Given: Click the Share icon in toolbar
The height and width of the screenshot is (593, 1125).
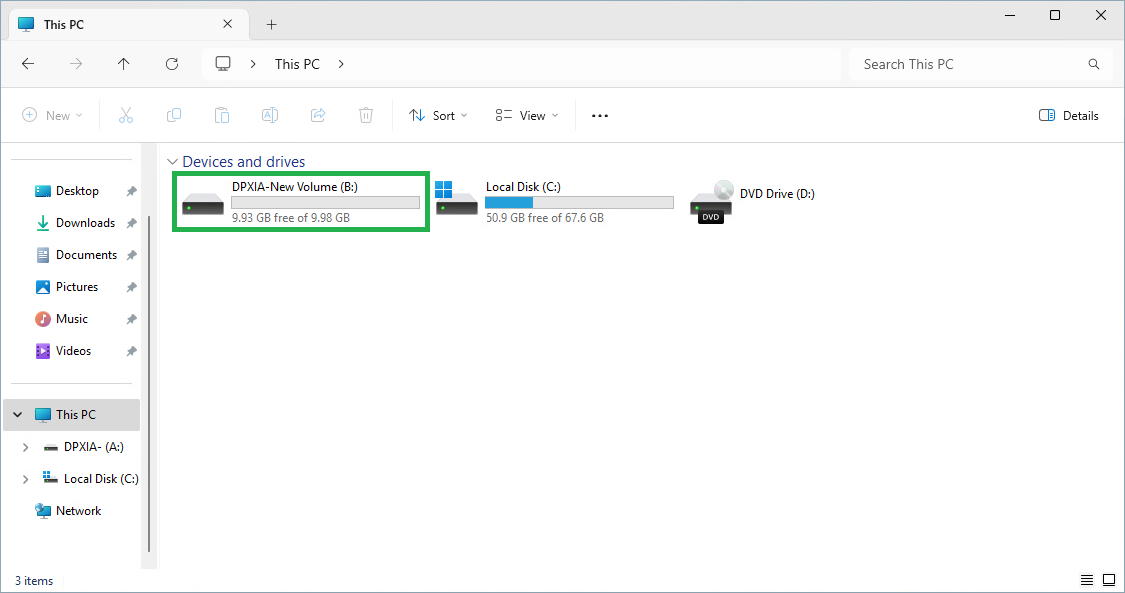Looking at the screenshot, I should 318,116.
